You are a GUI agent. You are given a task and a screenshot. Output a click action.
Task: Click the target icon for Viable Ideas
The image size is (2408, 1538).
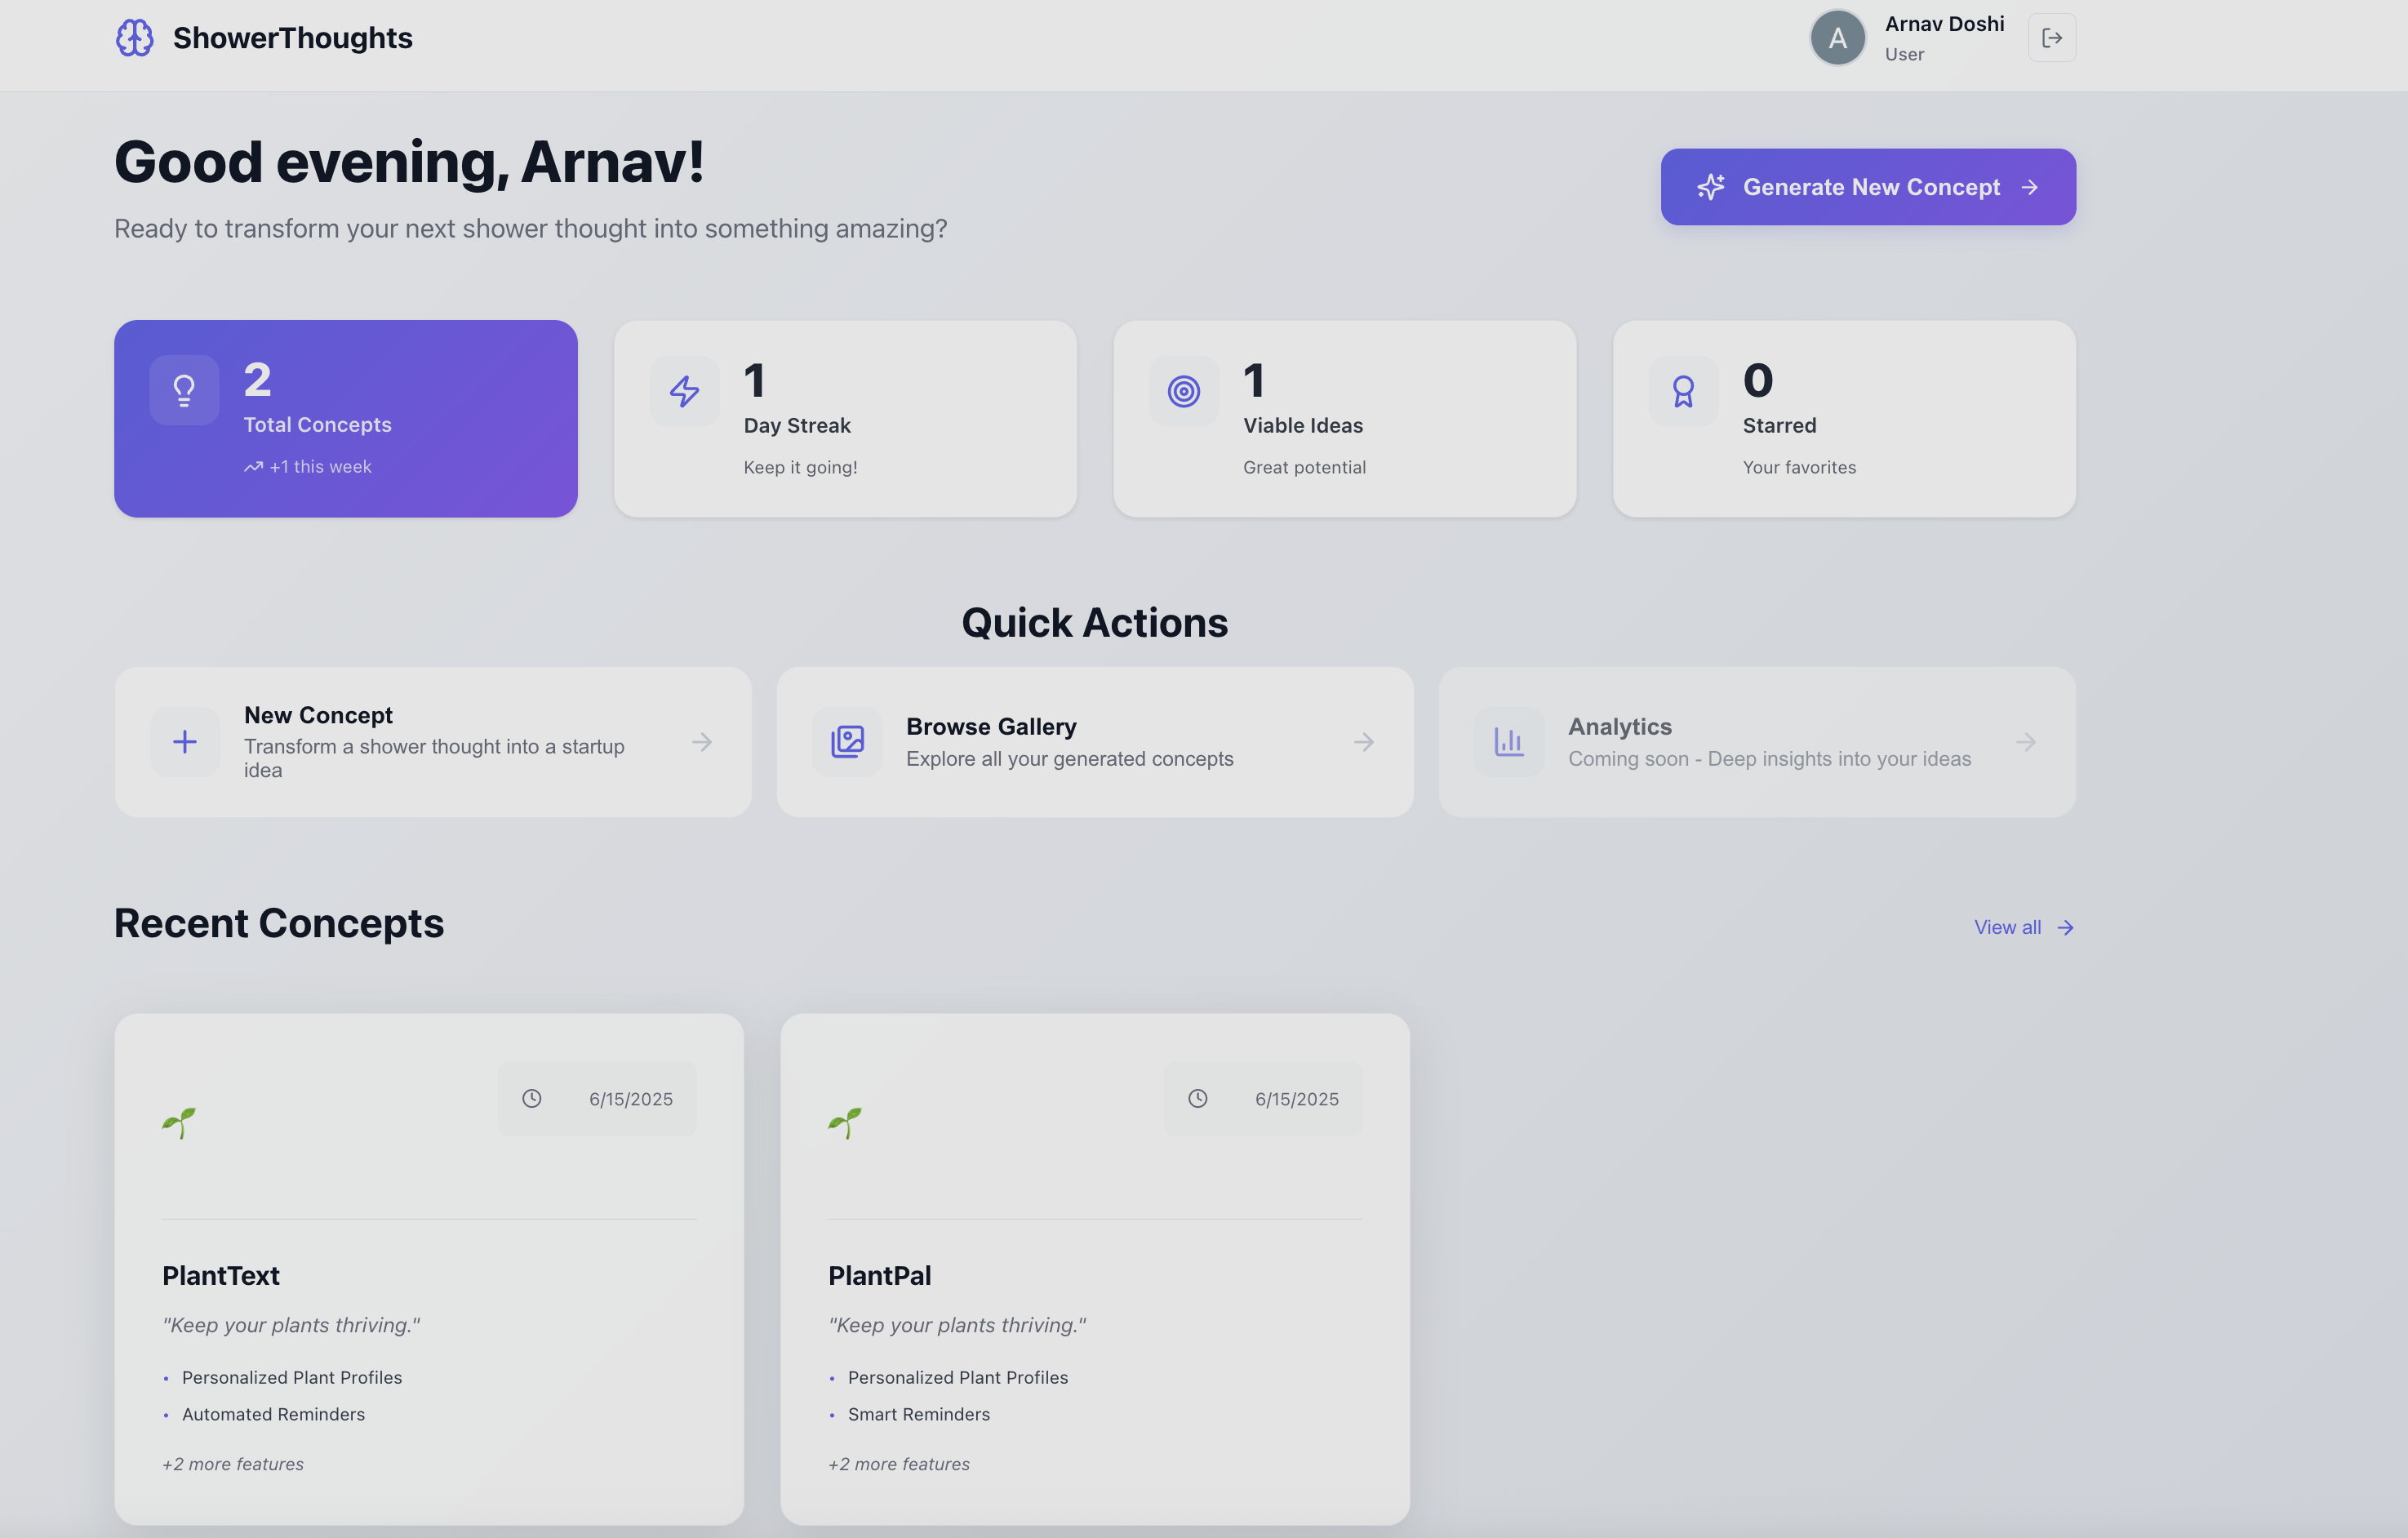point(1183,391)
